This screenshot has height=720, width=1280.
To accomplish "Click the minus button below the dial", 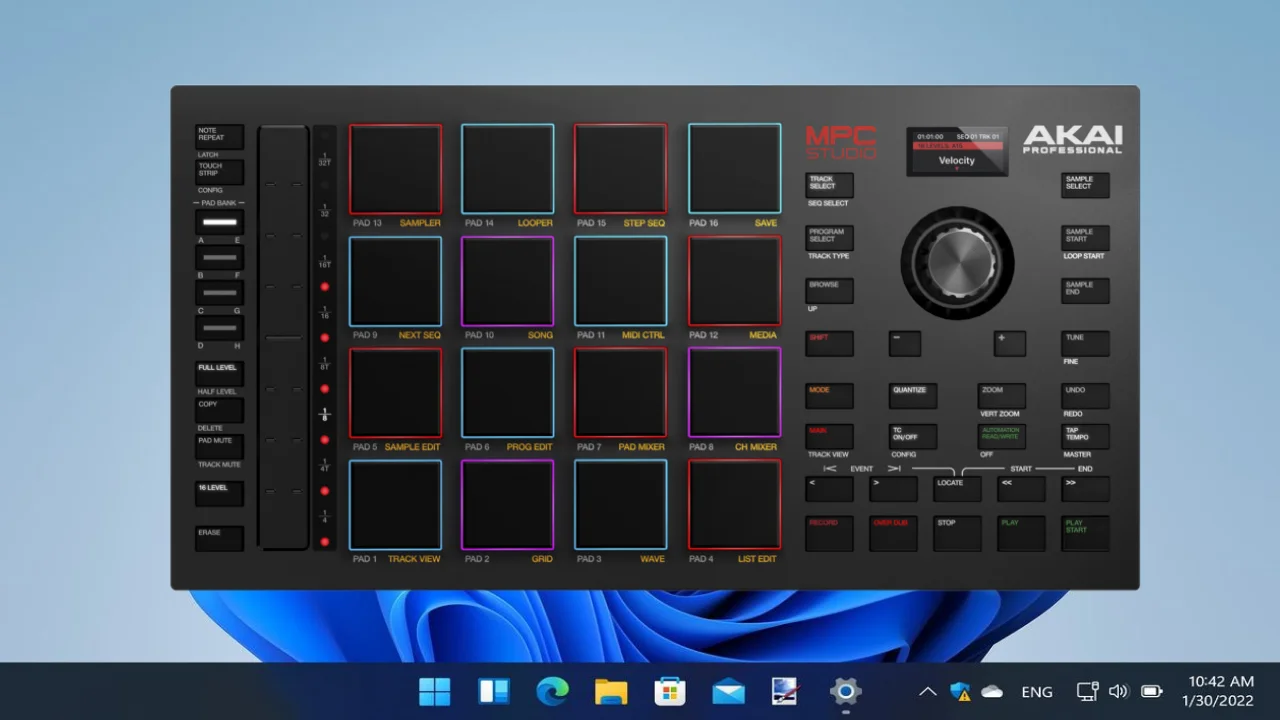I will [x=904, y=343].
